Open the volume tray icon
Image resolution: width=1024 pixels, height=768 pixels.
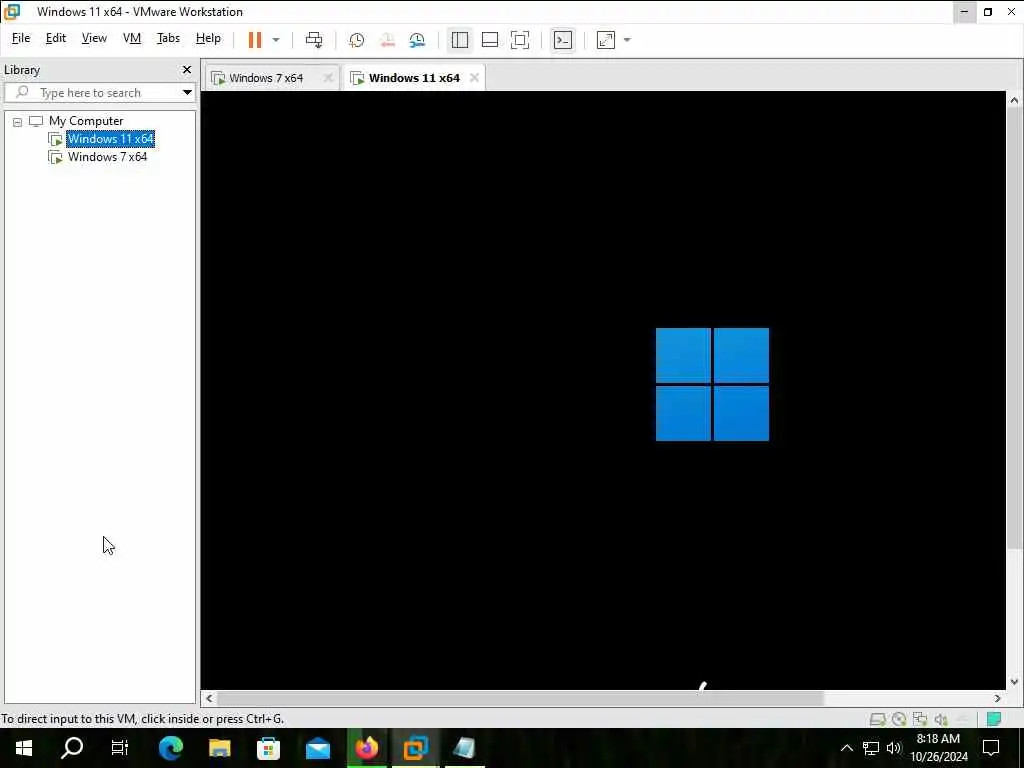(x=894, y=748)
